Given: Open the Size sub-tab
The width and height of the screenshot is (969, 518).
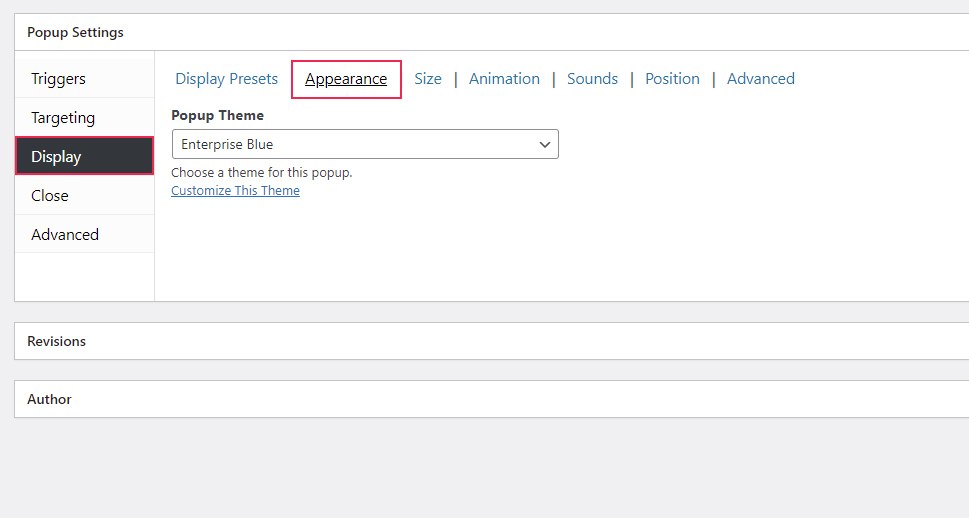Looking at the screenshot, I should tap(428, 79).
